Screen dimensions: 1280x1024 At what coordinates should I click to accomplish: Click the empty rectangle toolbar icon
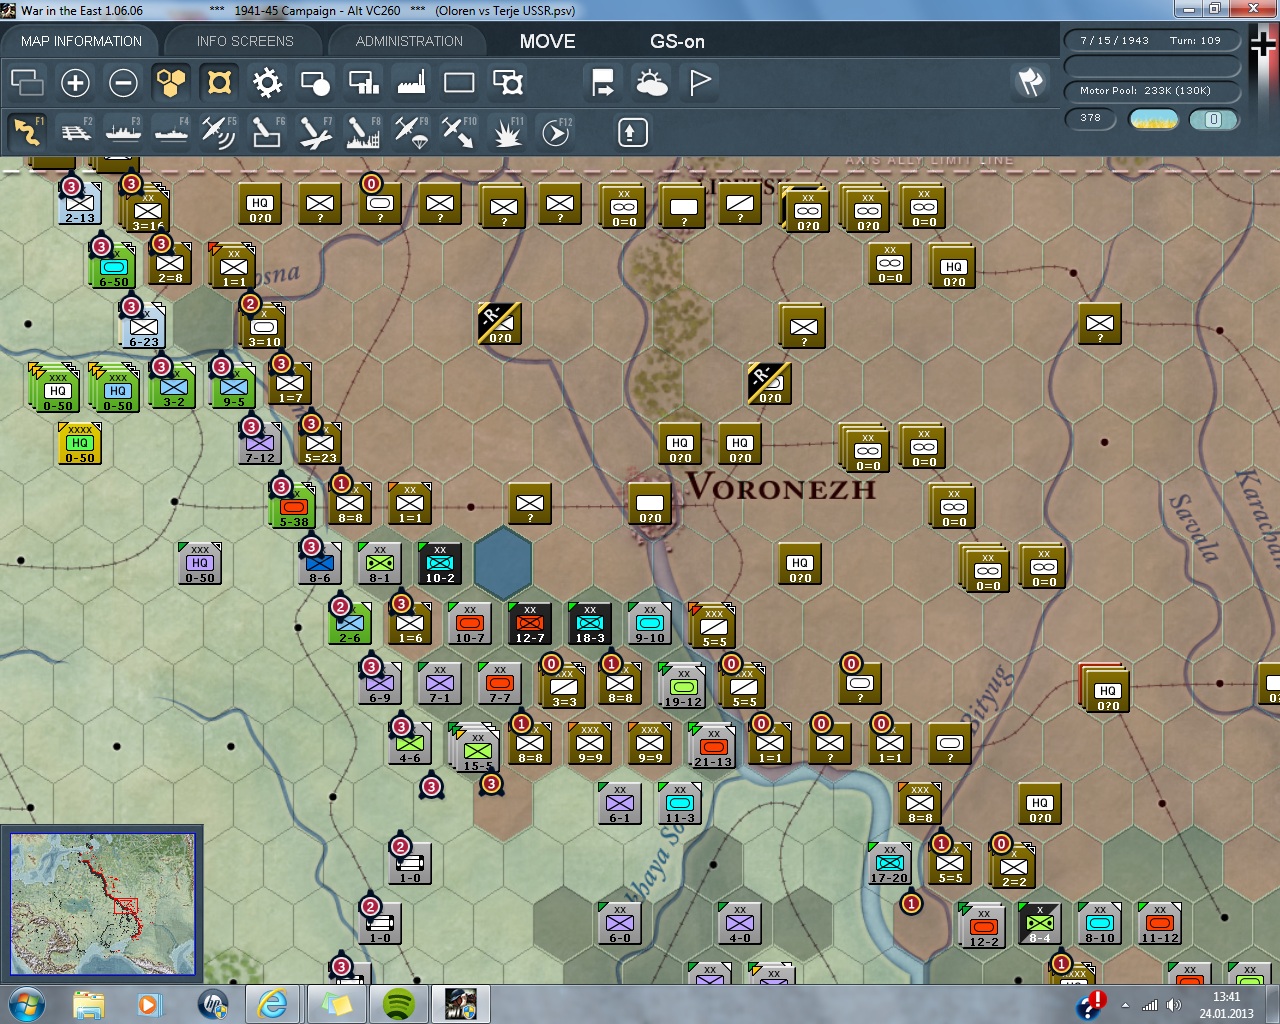459,82
